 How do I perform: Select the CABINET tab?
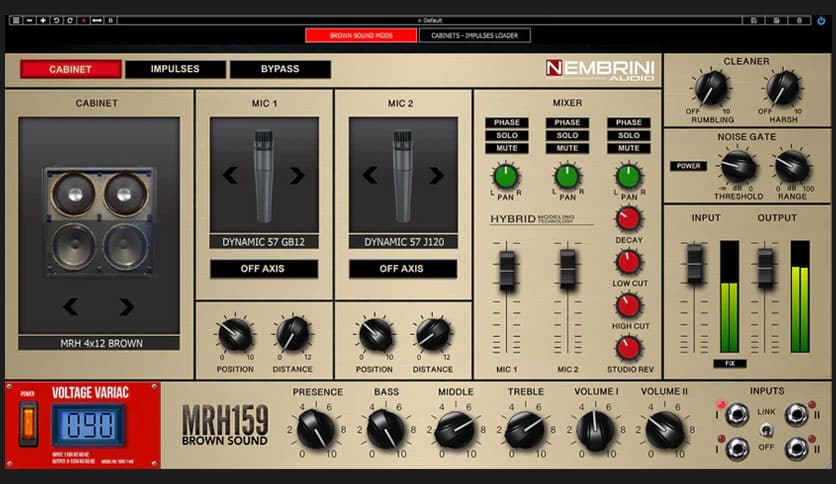(70, 69)
